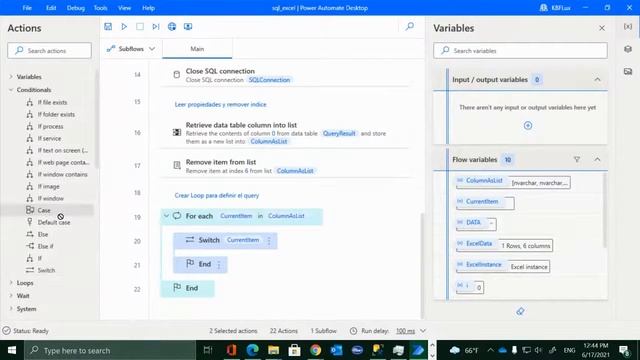Select the ExcelInstance flow variable
Screen dimensions: 640x360
484,264
